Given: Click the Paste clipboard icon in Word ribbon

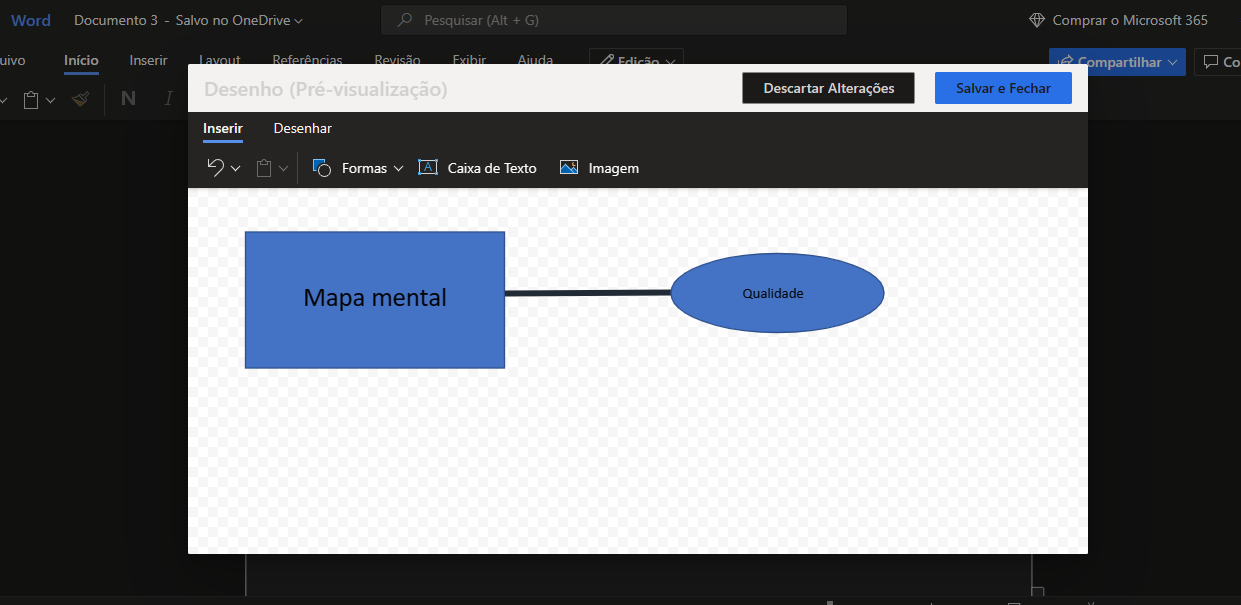Looking at the screenshot, I should tap(31, 99).
